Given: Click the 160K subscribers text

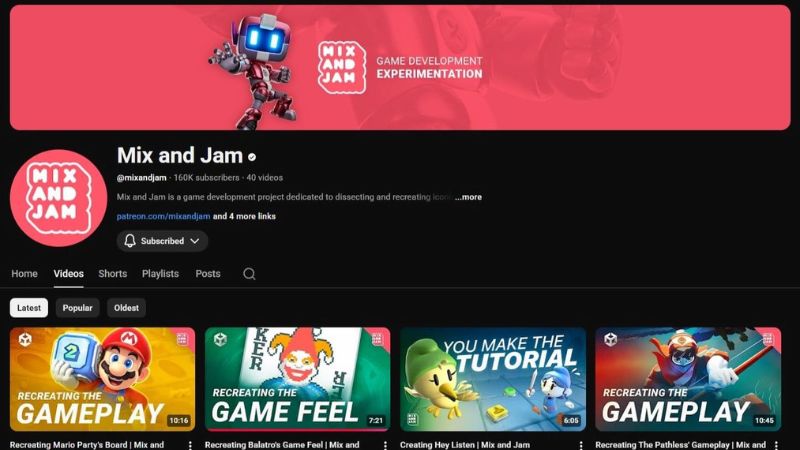Looking at the screenshot, I should tap(207, 178).
